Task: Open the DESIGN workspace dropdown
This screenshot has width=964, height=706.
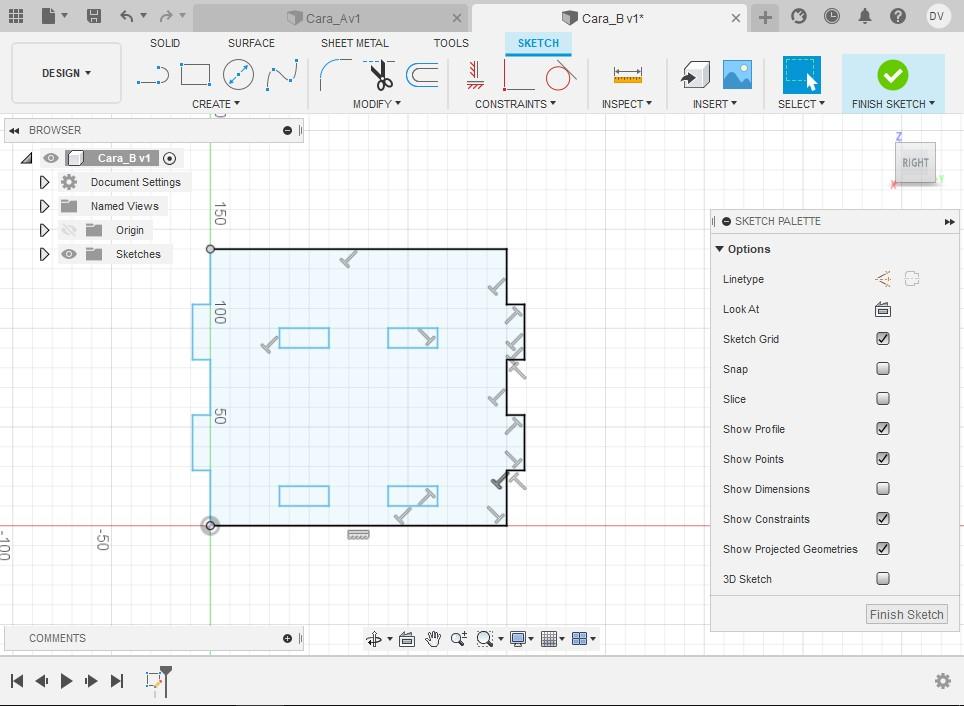Action: pos(66,73)
